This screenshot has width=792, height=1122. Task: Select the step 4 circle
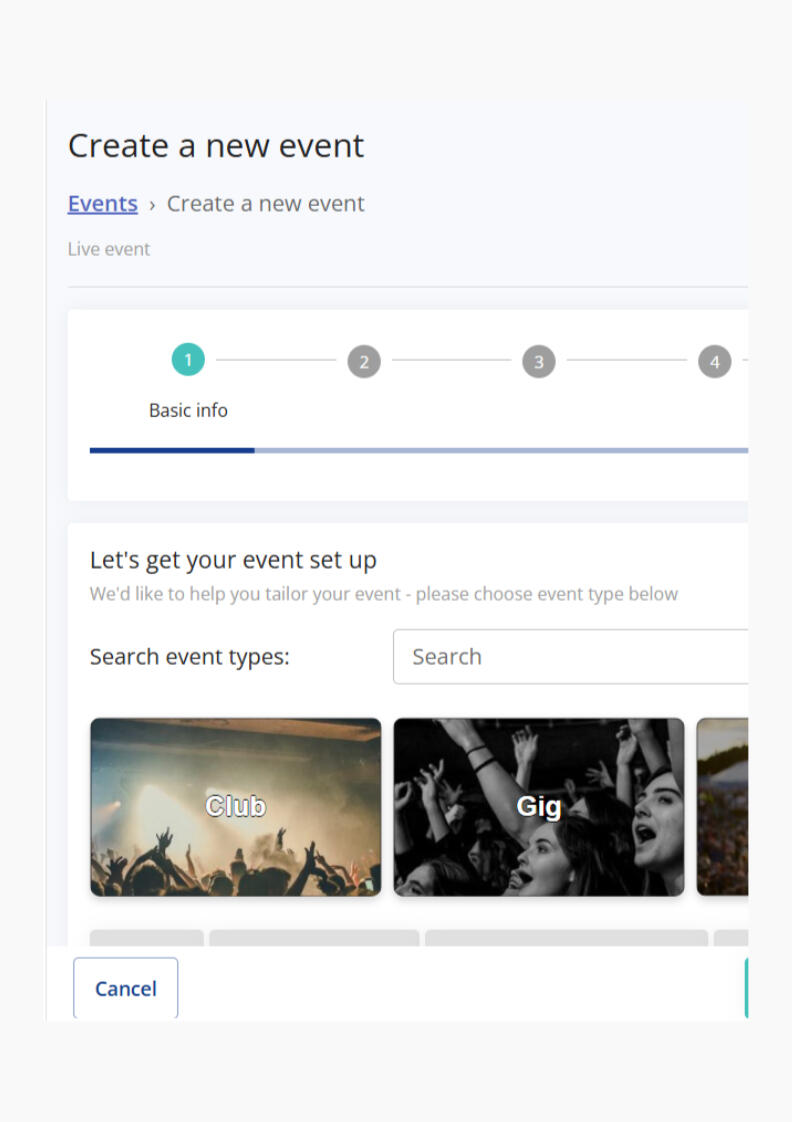(x=714, y=362)
